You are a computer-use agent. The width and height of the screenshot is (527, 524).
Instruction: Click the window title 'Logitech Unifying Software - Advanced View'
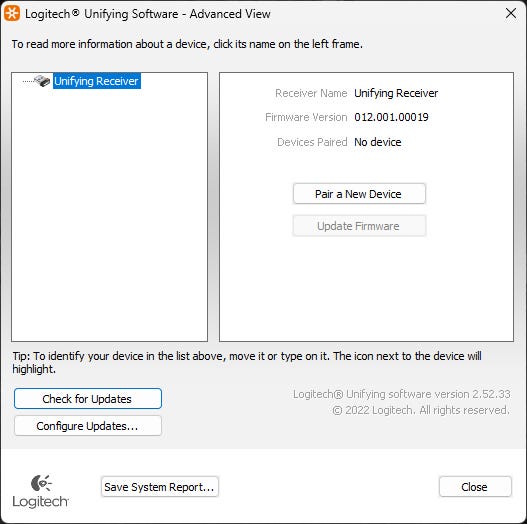[148, 14]
